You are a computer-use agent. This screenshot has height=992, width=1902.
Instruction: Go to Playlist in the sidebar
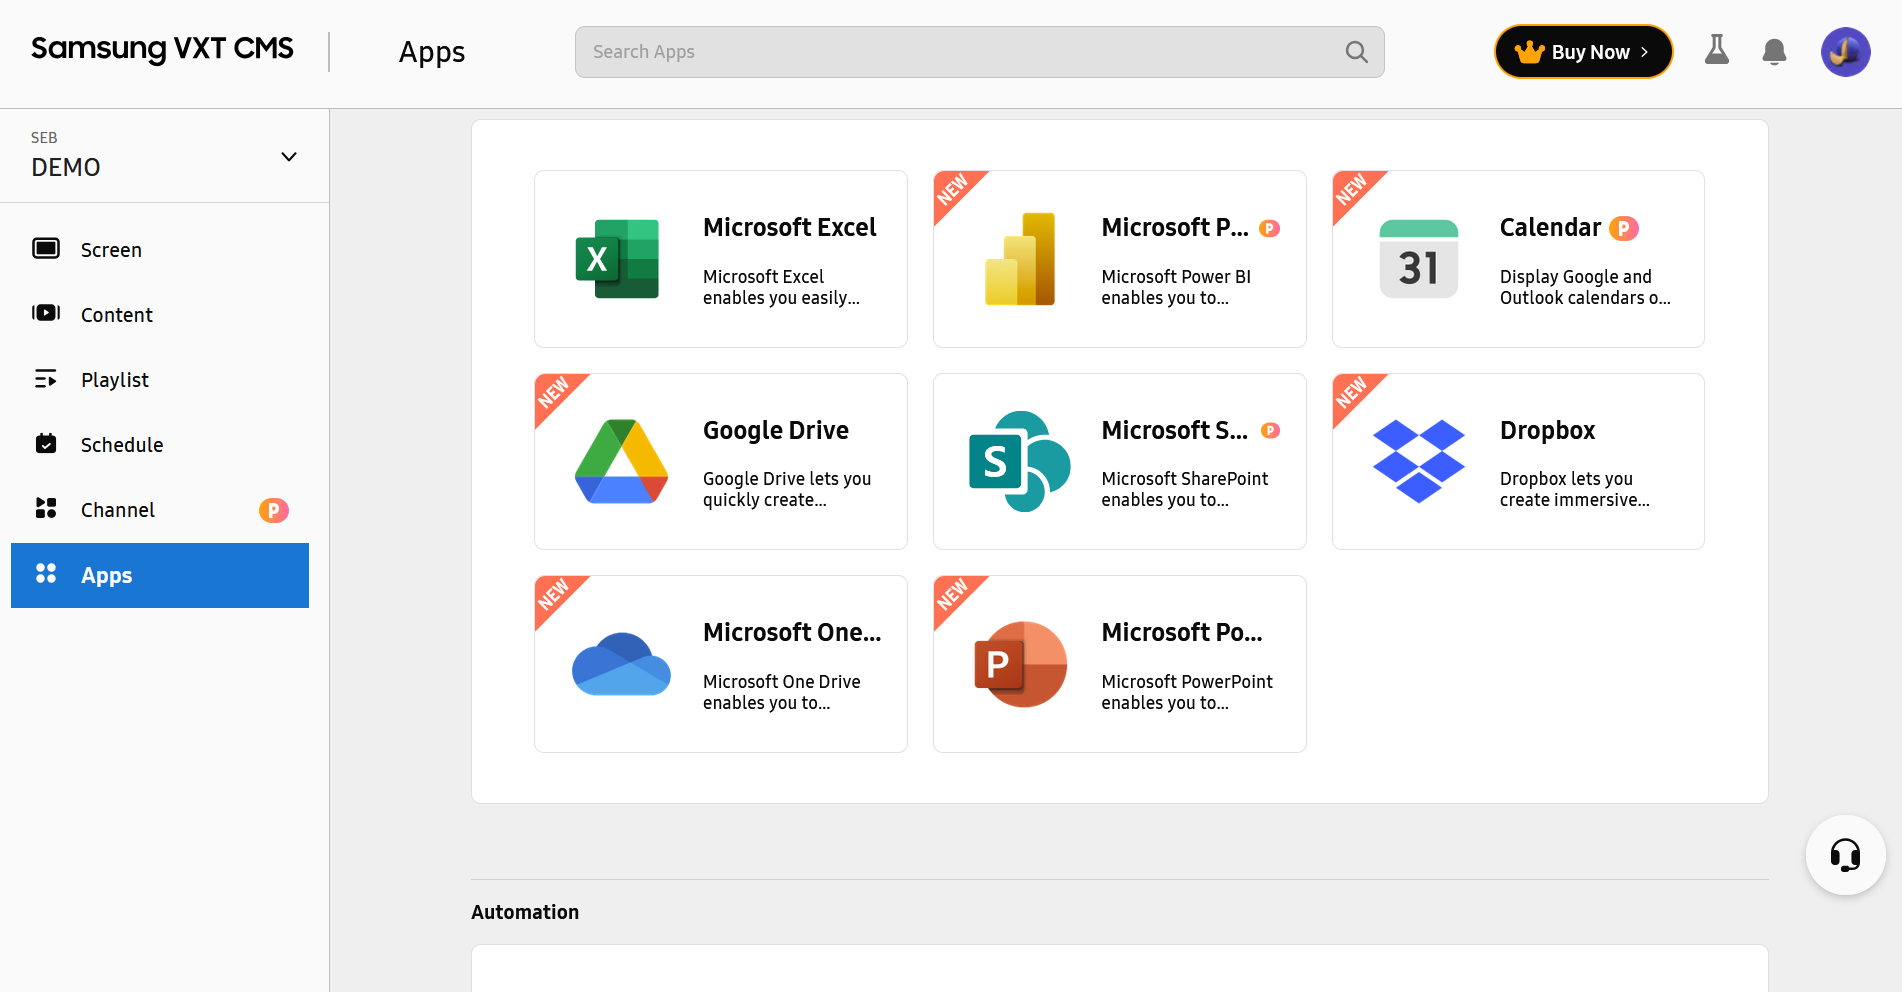pyautogui.click(x=160, y=379)
